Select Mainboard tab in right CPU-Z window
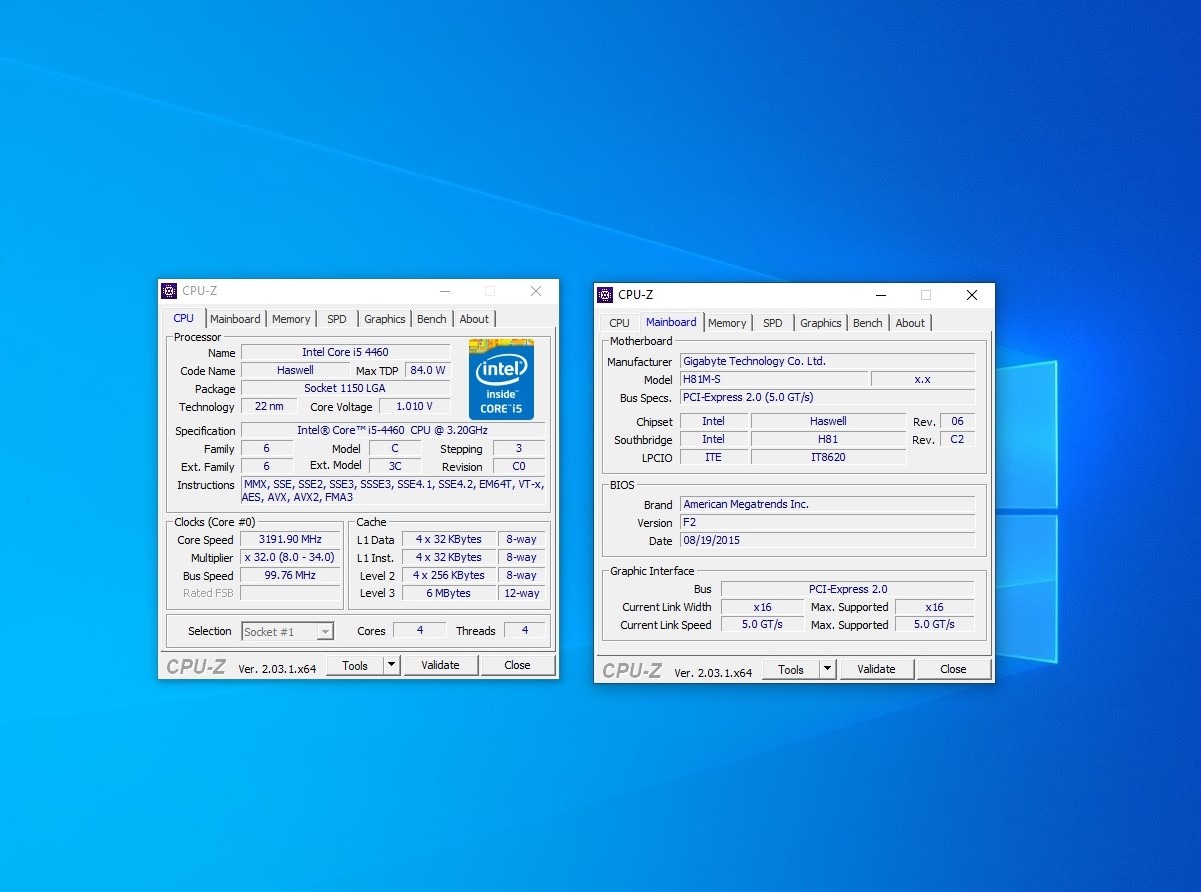The image size is (1201, 892). click(671, 322)
